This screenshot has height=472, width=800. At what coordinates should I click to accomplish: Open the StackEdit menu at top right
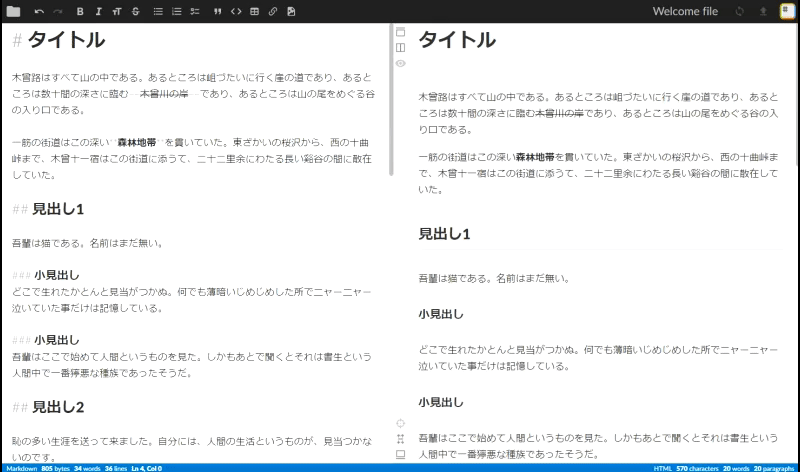point(787,11)
